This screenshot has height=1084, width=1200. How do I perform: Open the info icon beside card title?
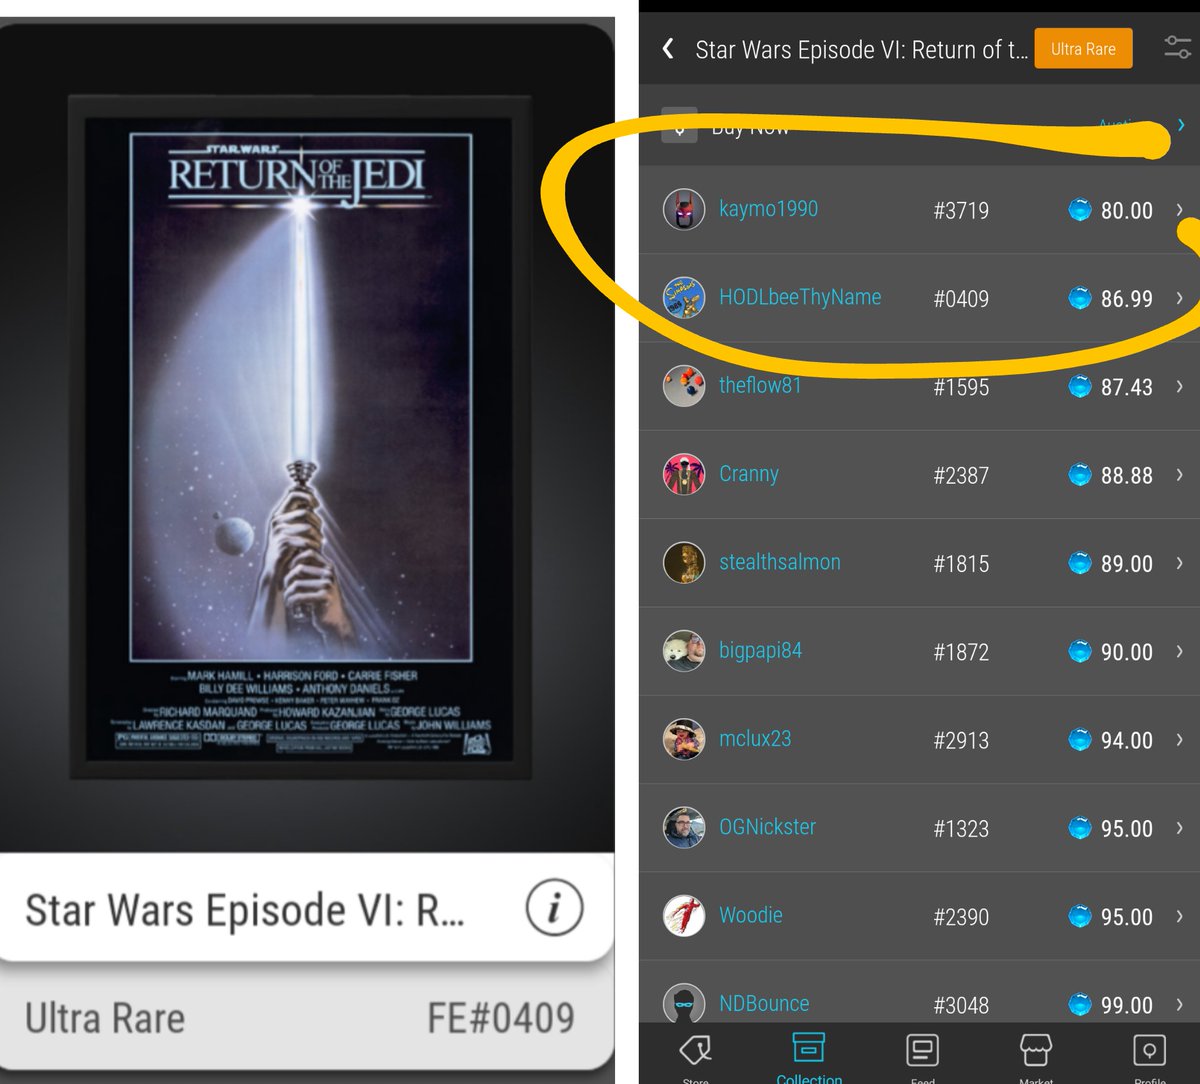pyautogui.click(x=553, y=908)
